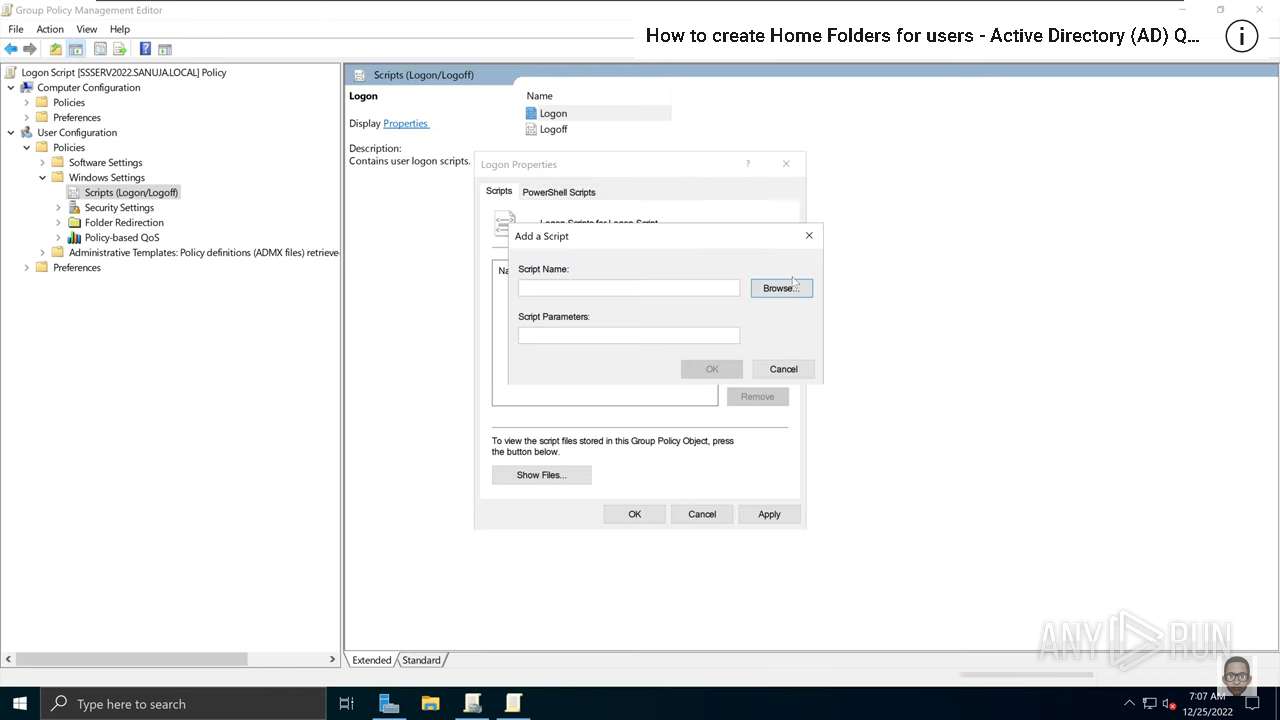
Task: Expand the Policy-based QoS node
Action: 59,237
